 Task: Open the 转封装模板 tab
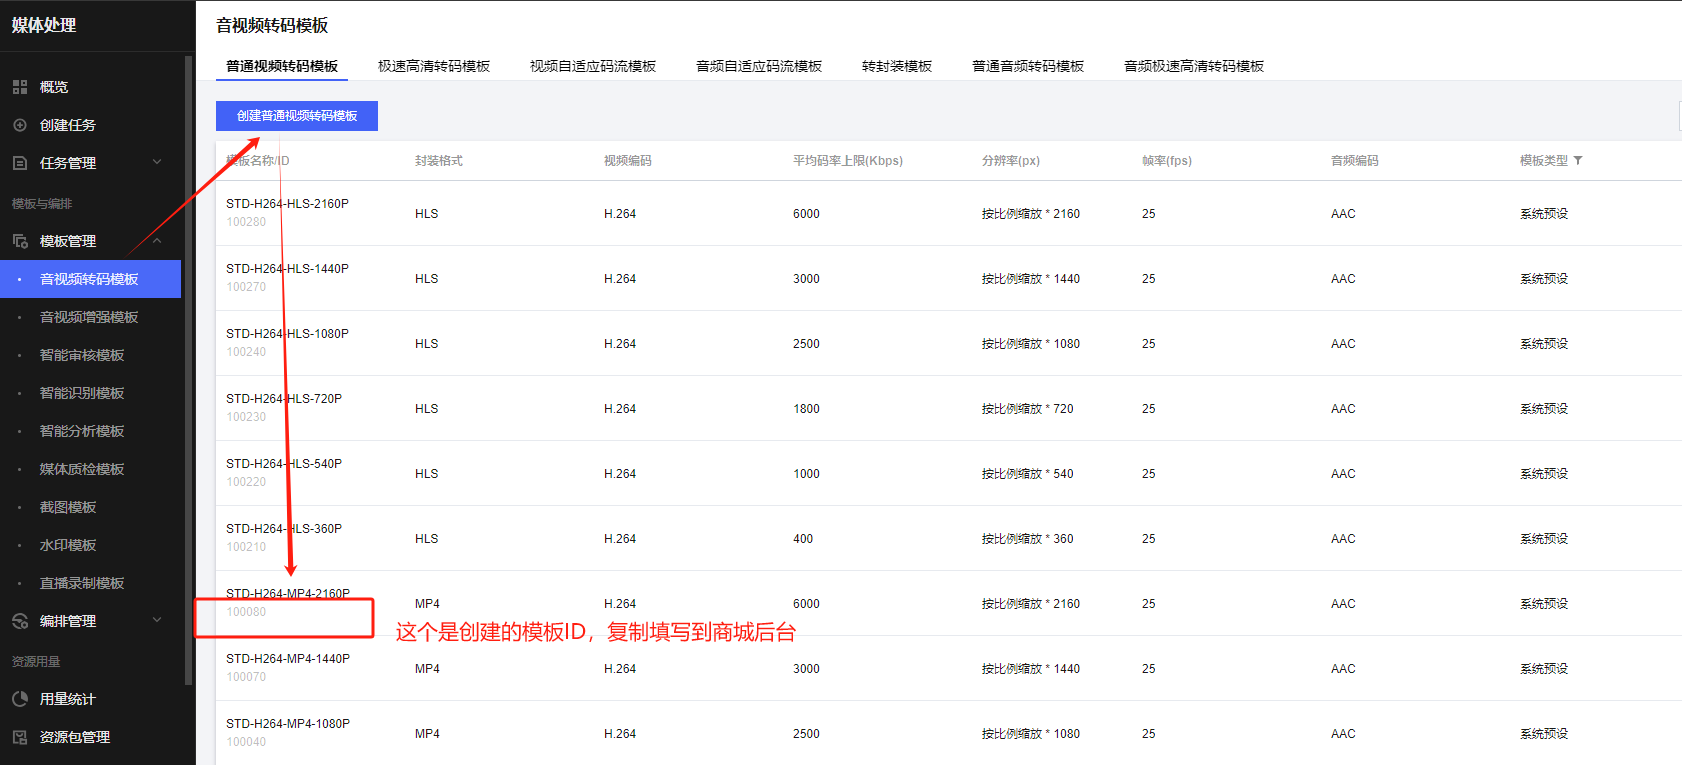pyautogui.click(x=896, y=66)
